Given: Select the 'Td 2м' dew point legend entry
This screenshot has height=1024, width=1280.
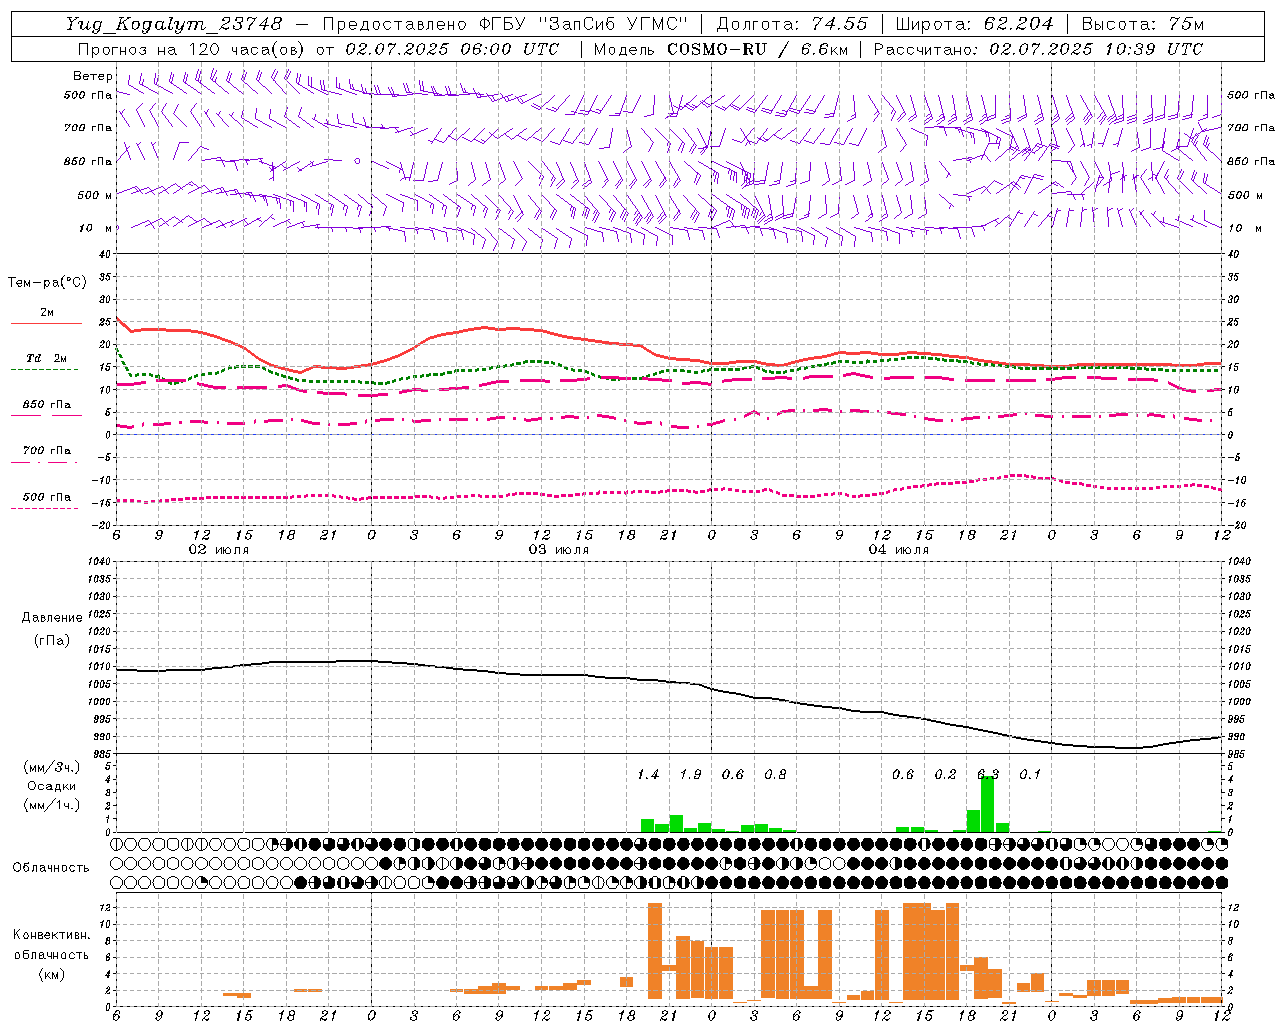Looking at the screenshot, I should coord(47,358).
